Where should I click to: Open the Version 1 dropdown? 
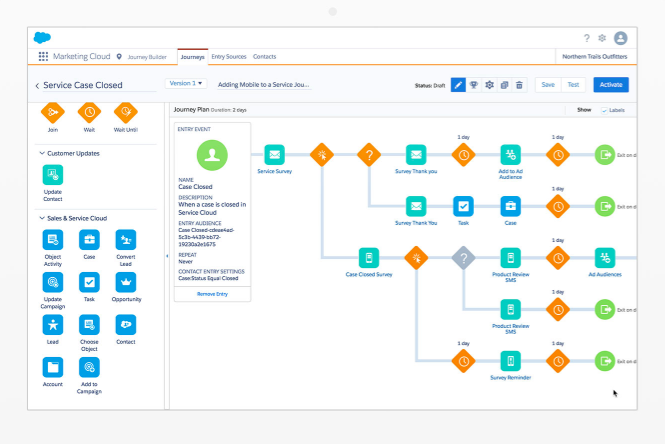[186, 84]
